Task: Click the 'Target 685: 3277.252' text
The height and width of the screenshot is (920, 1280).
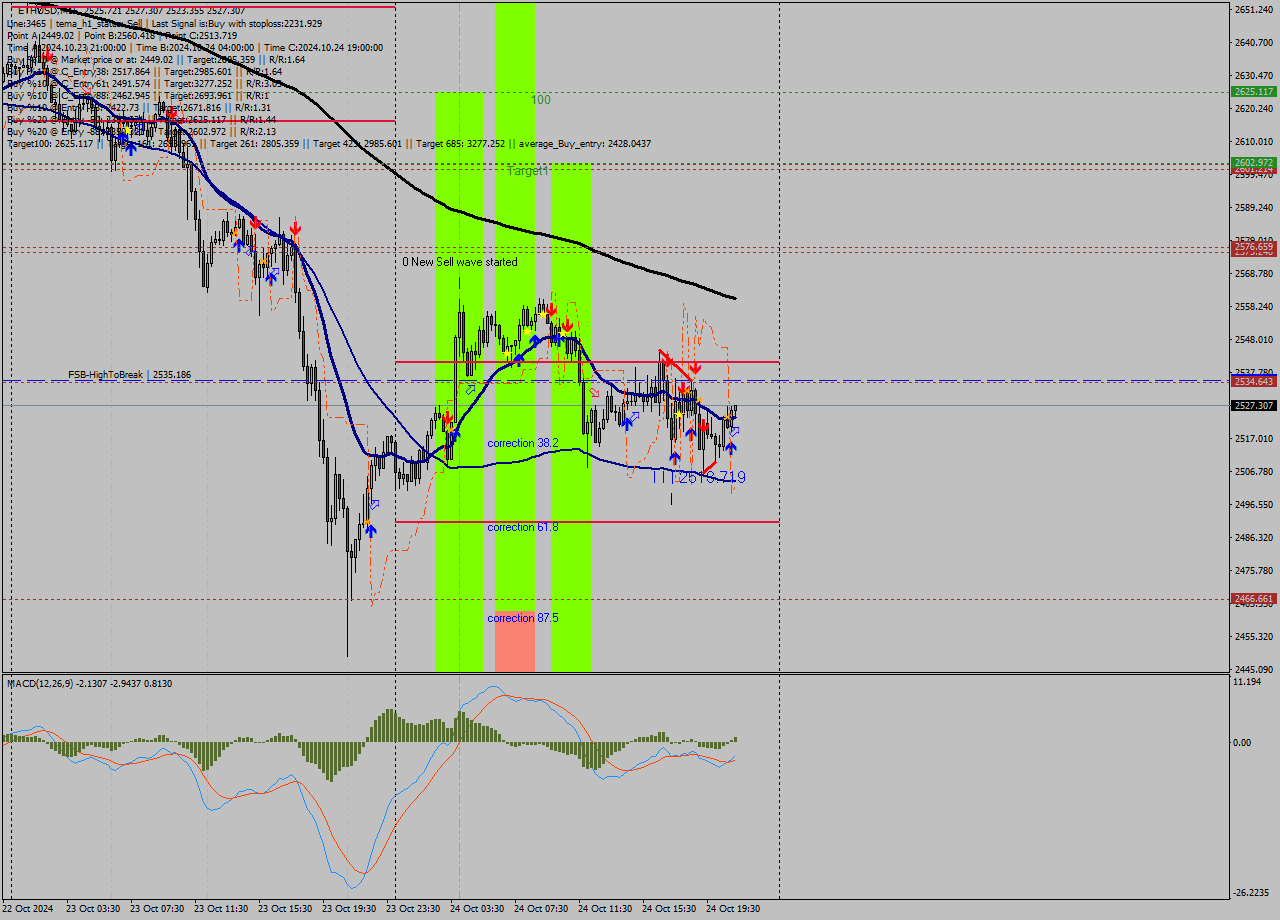Action: (x=462, y=144)
